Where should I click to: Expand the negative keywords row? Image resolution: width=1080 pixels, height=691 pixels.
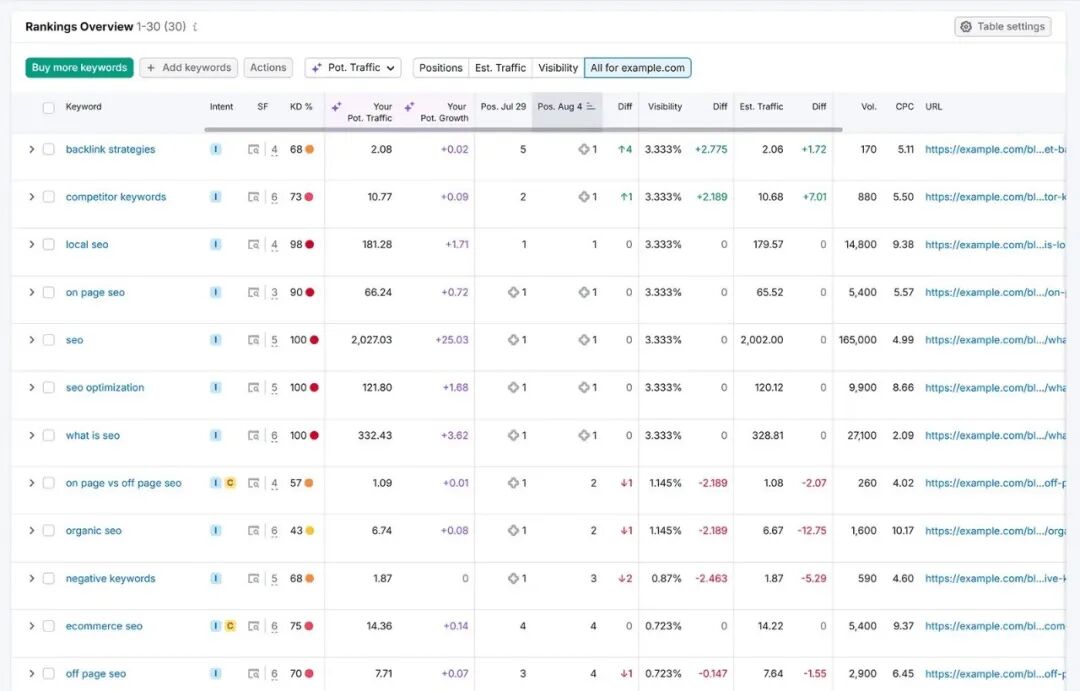(x=32, y=579)
